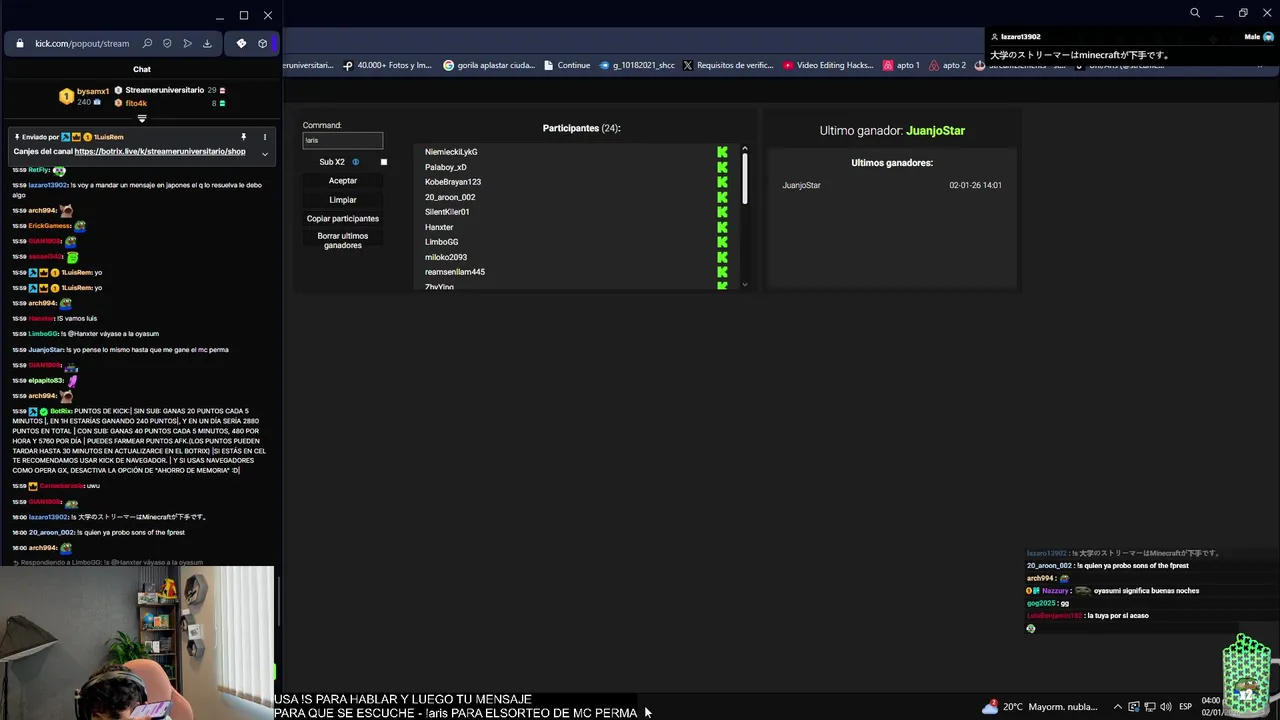
Task: Click the weather widget on the taskbar
Action: 1039,706
